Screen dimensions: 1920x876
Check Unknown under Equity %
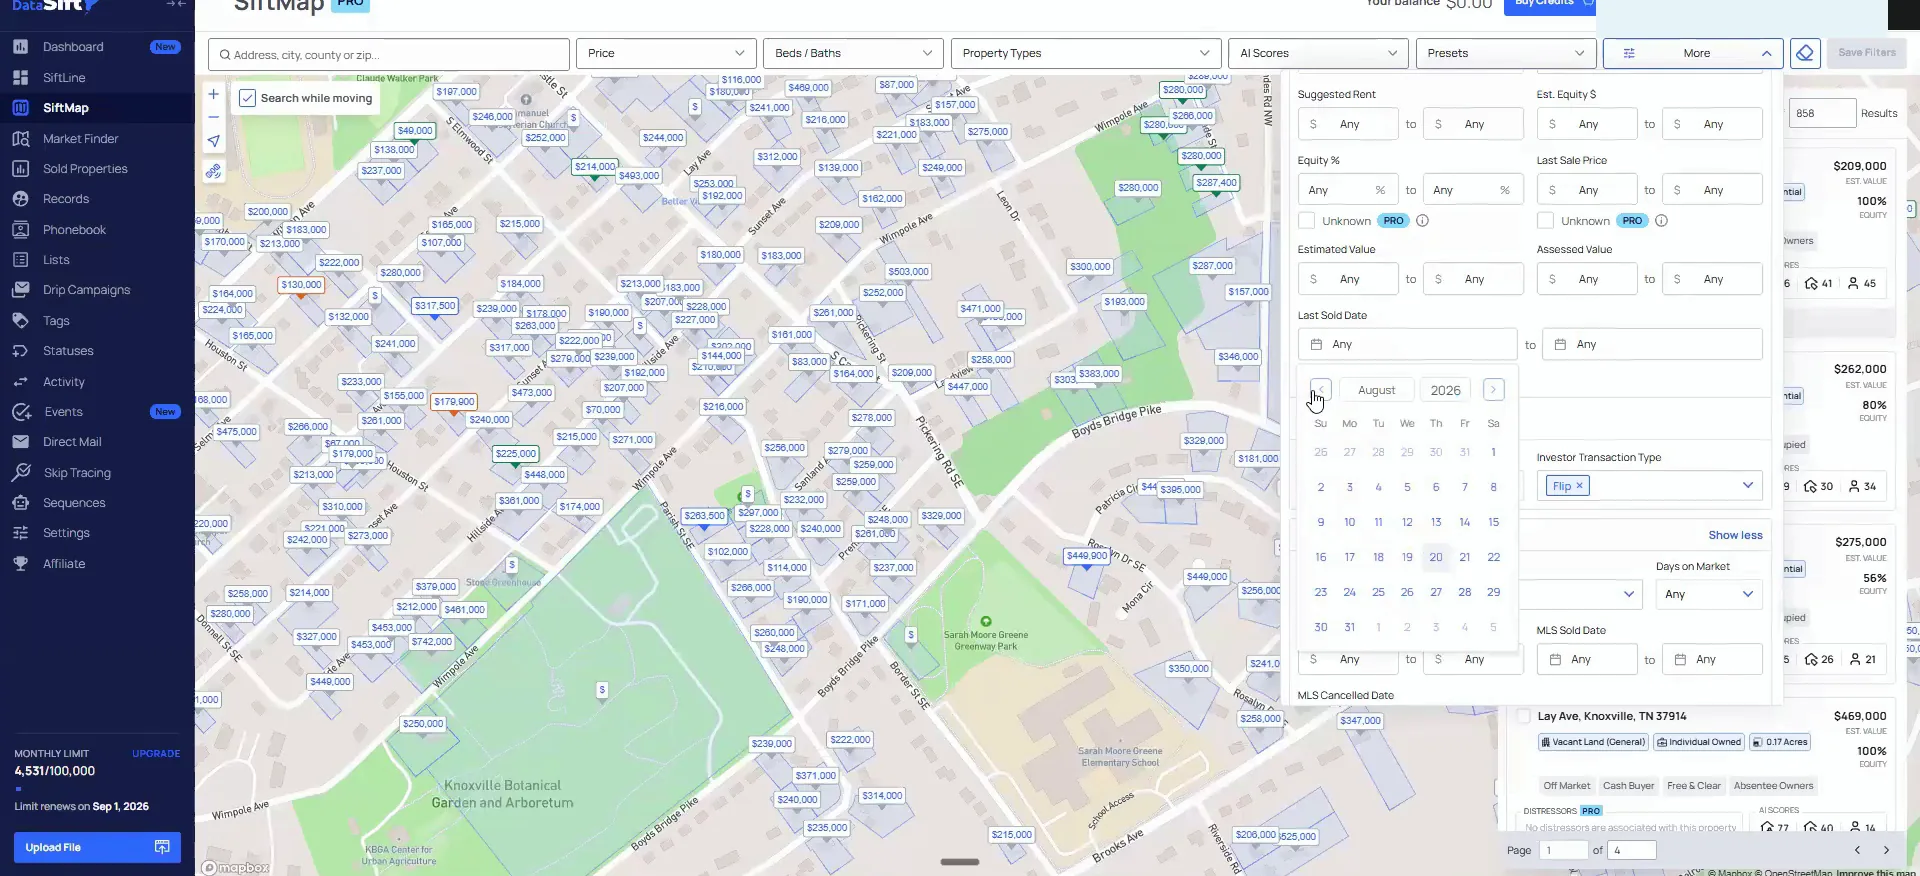pyautogui.click(x=1306, y=221)
